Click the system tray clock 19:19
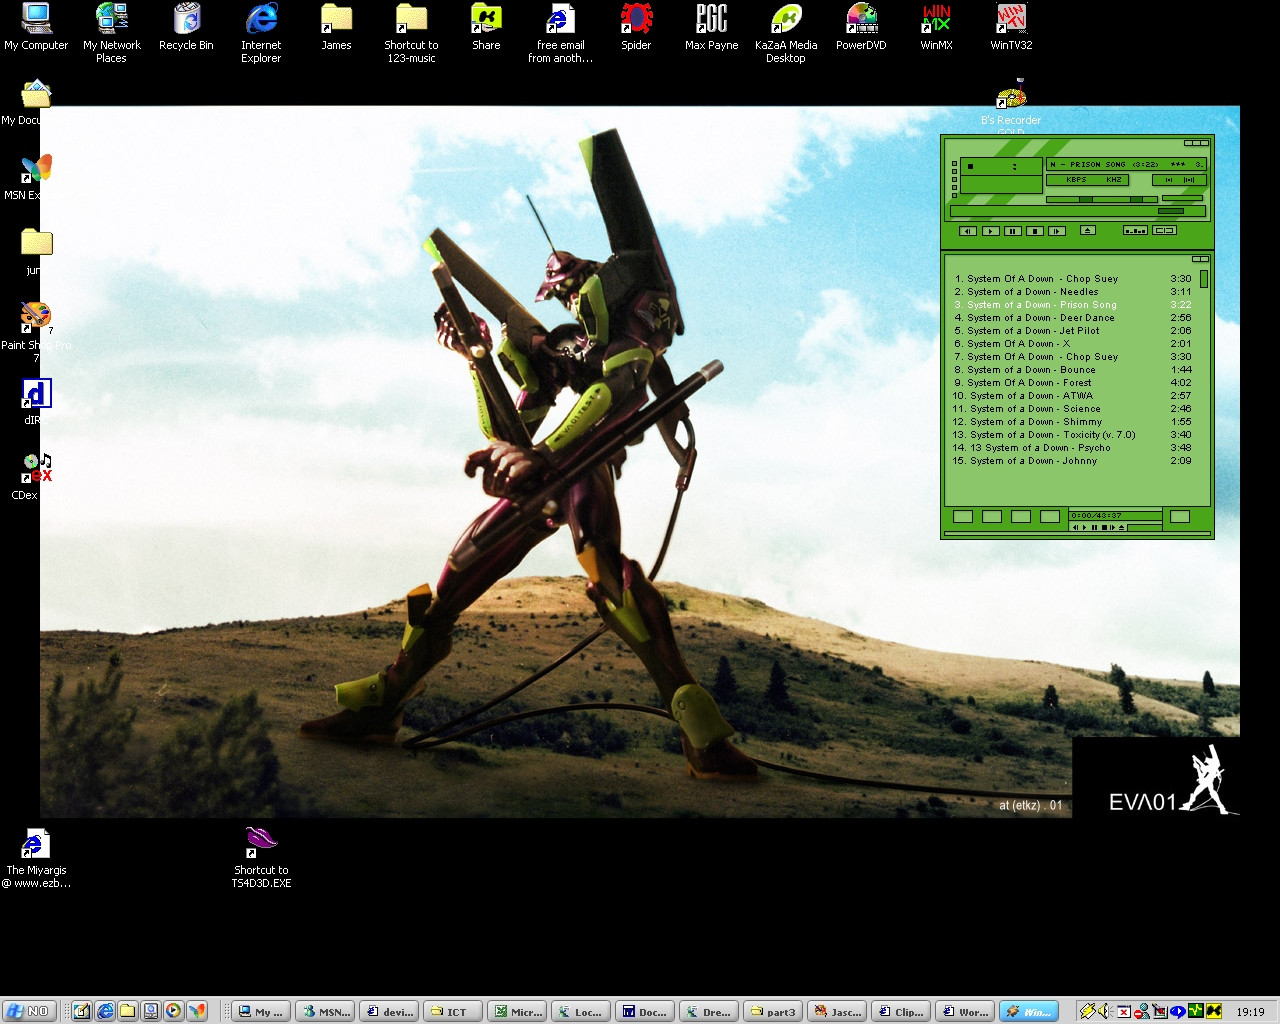The image size is (1280, 1024). tap(1250, 1012)
